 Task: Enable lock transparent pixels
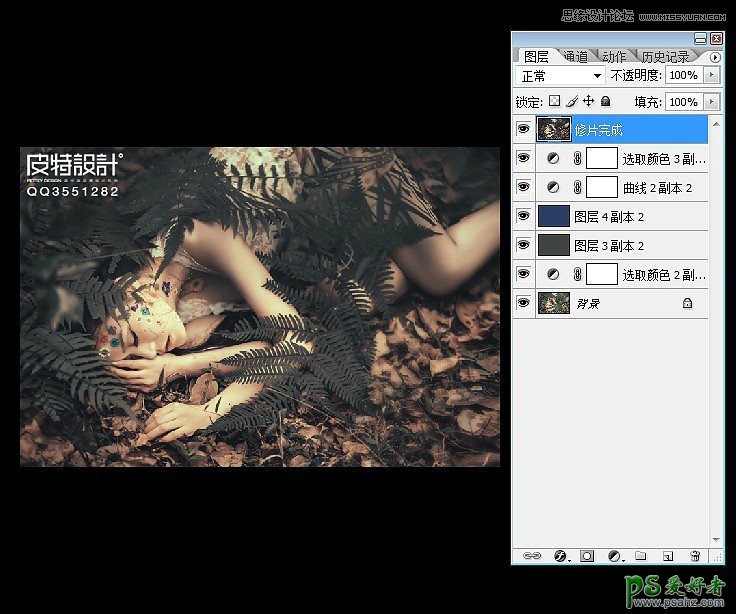click(555, 102)
